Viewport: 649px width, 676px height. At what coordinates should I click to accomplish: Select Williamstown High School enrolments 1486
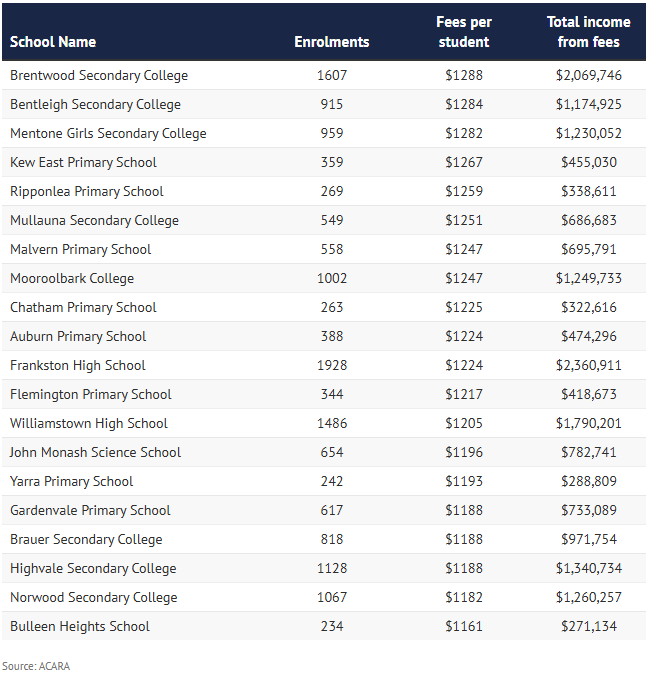[x=332, y=423]
